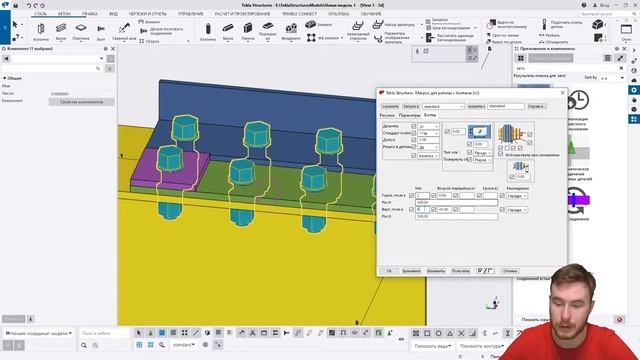This screenshot has width=640, height=360.
Task: Click the Отмена (Cancel) button
Action: (510, 271)
